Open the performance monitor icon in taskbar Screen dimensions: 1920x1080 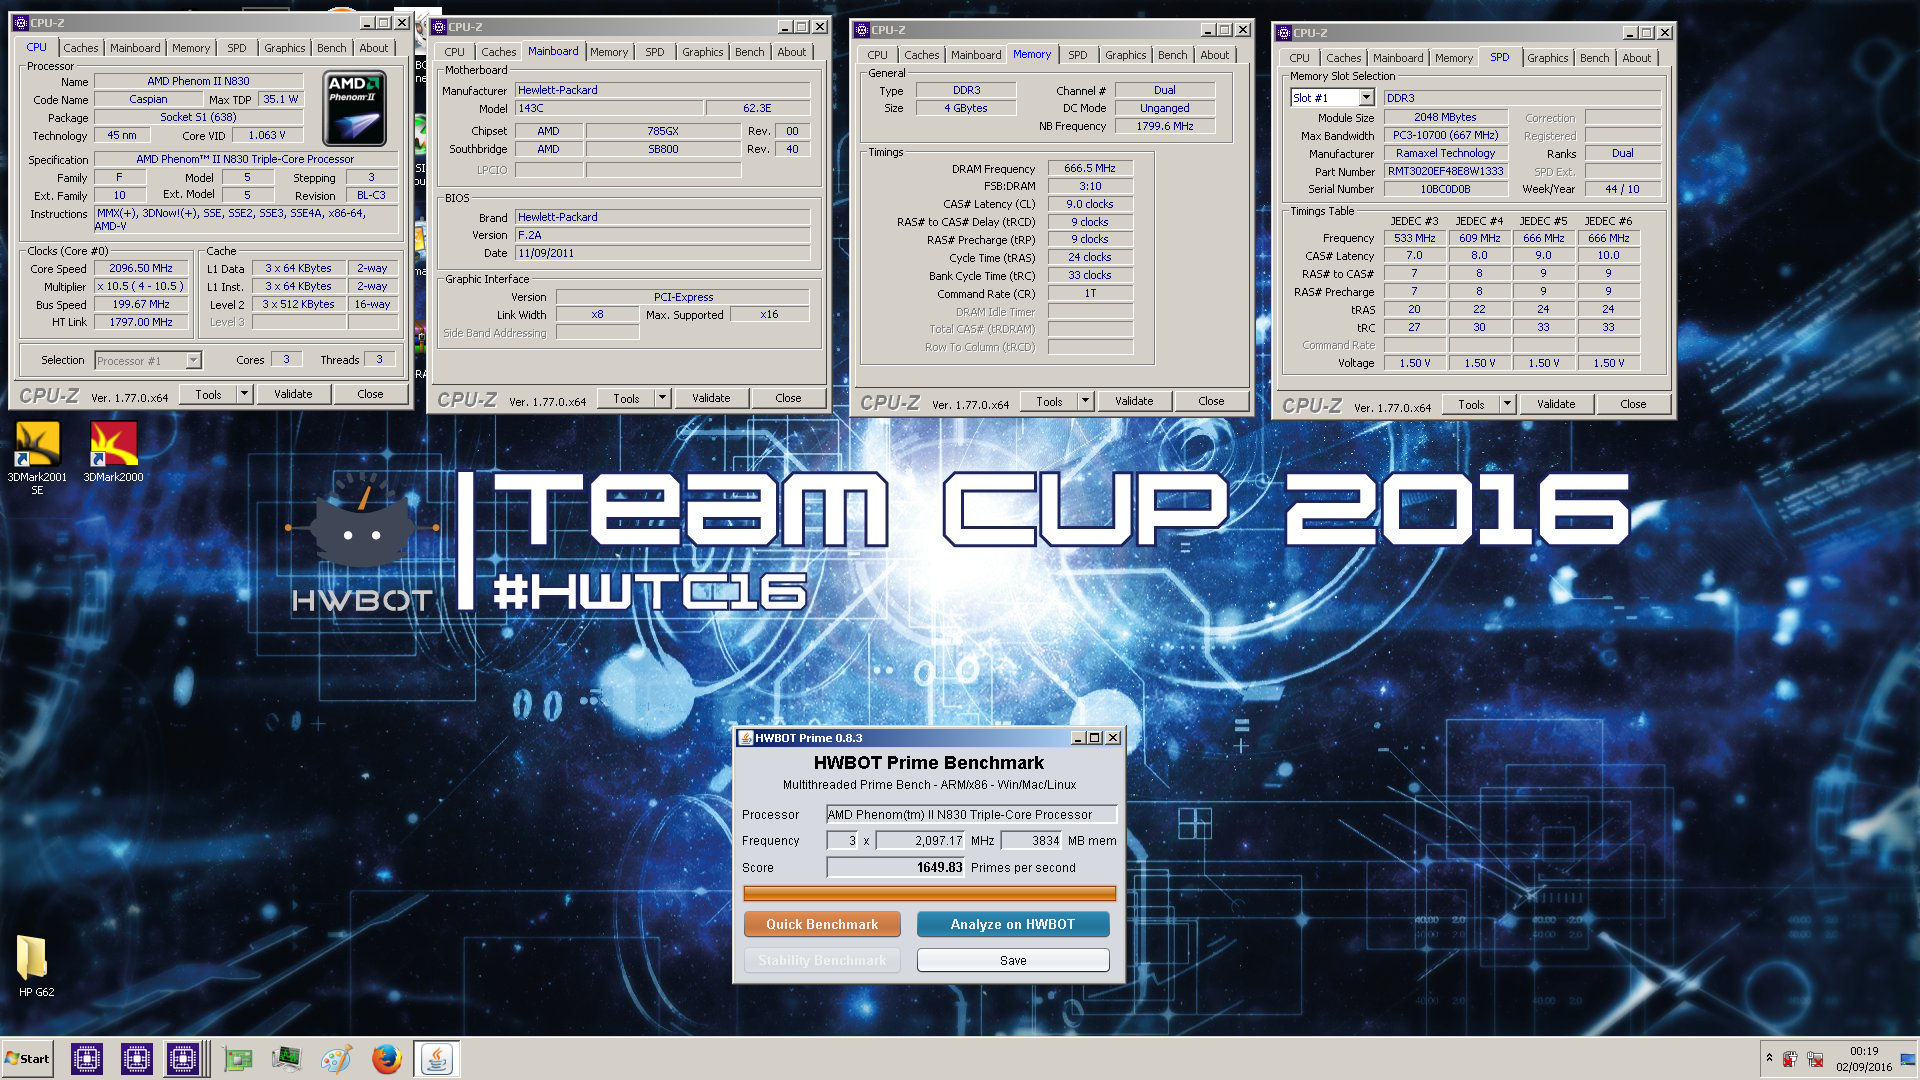pos(286,1058)
